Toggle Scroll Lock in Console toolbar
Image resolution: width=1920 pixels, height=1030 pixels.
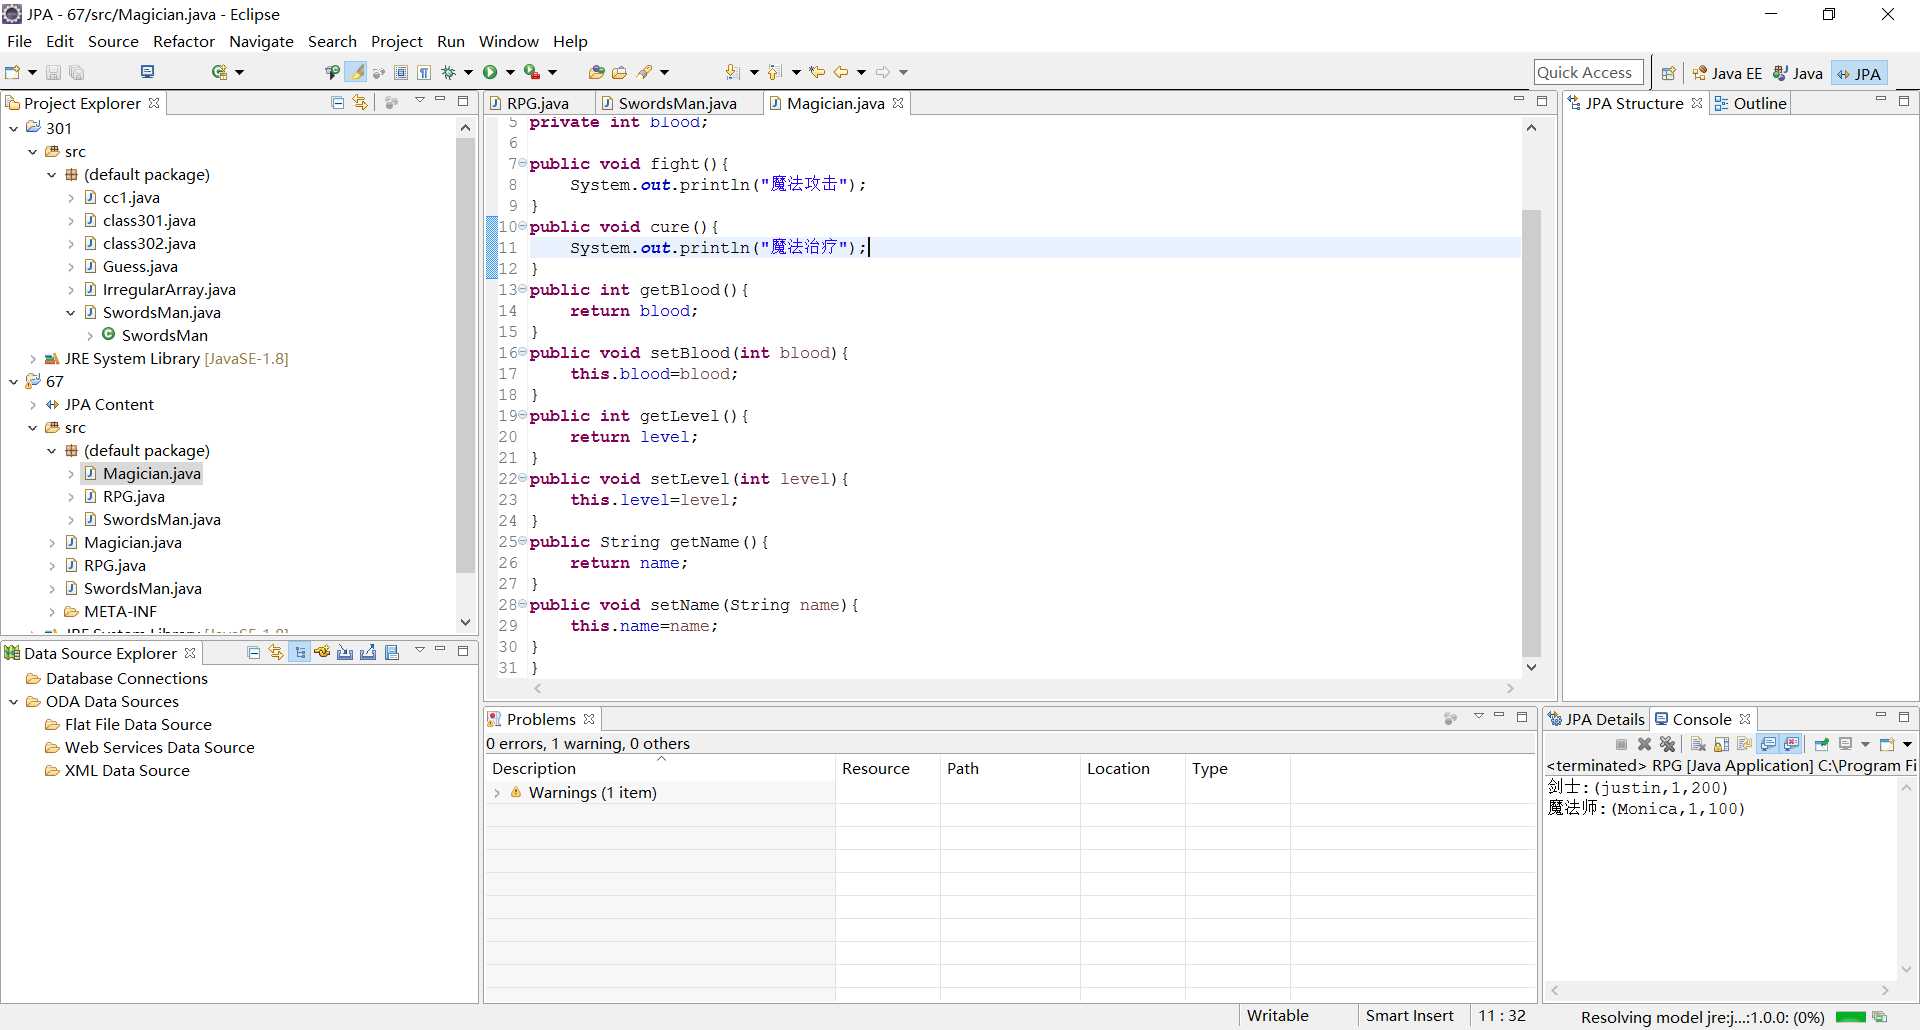1721,744
